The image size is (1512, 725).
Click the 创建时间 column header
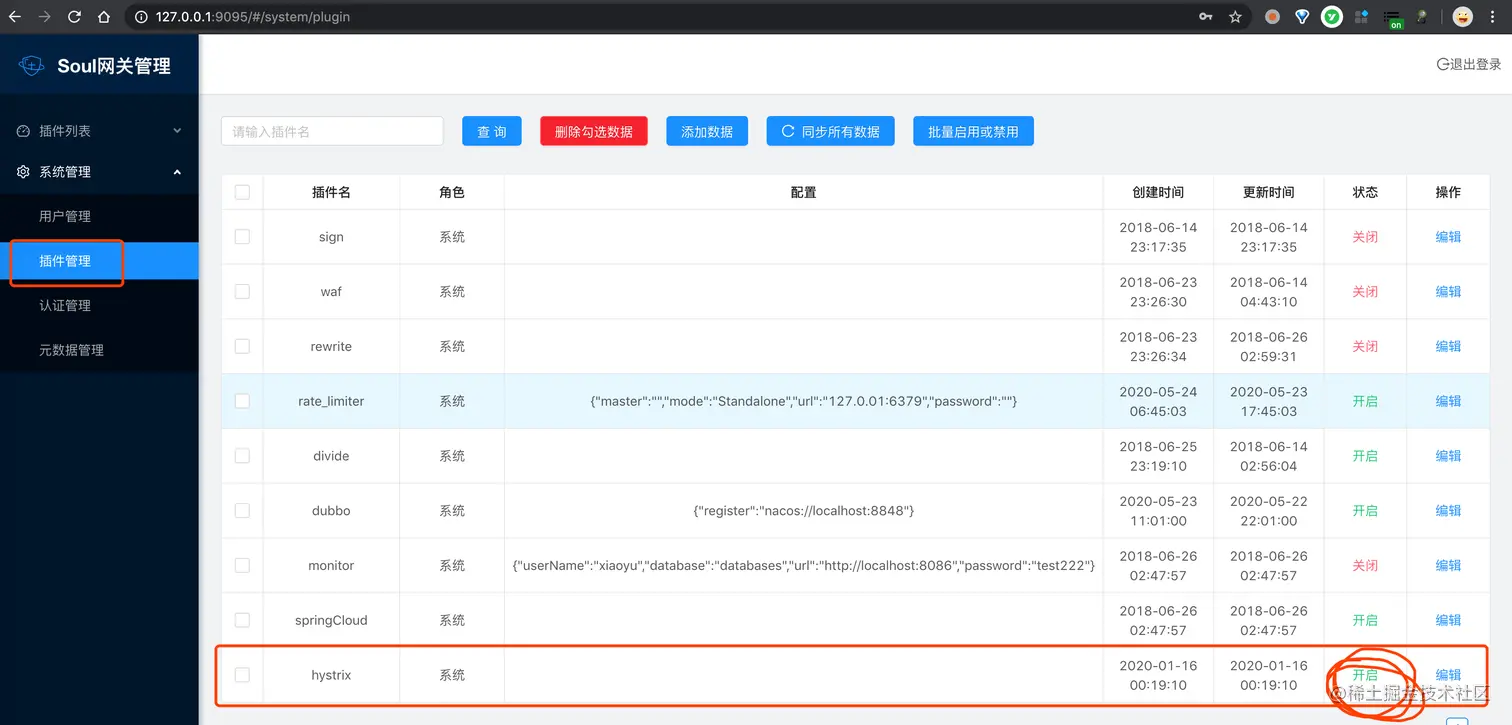click(x=1158, y=192)
